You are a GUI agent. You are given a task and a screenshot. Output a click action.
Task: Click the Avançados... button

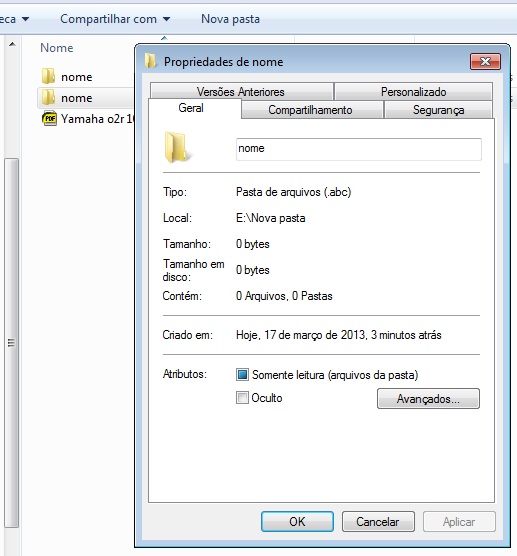pyautogui.click(x=428, y=399)
